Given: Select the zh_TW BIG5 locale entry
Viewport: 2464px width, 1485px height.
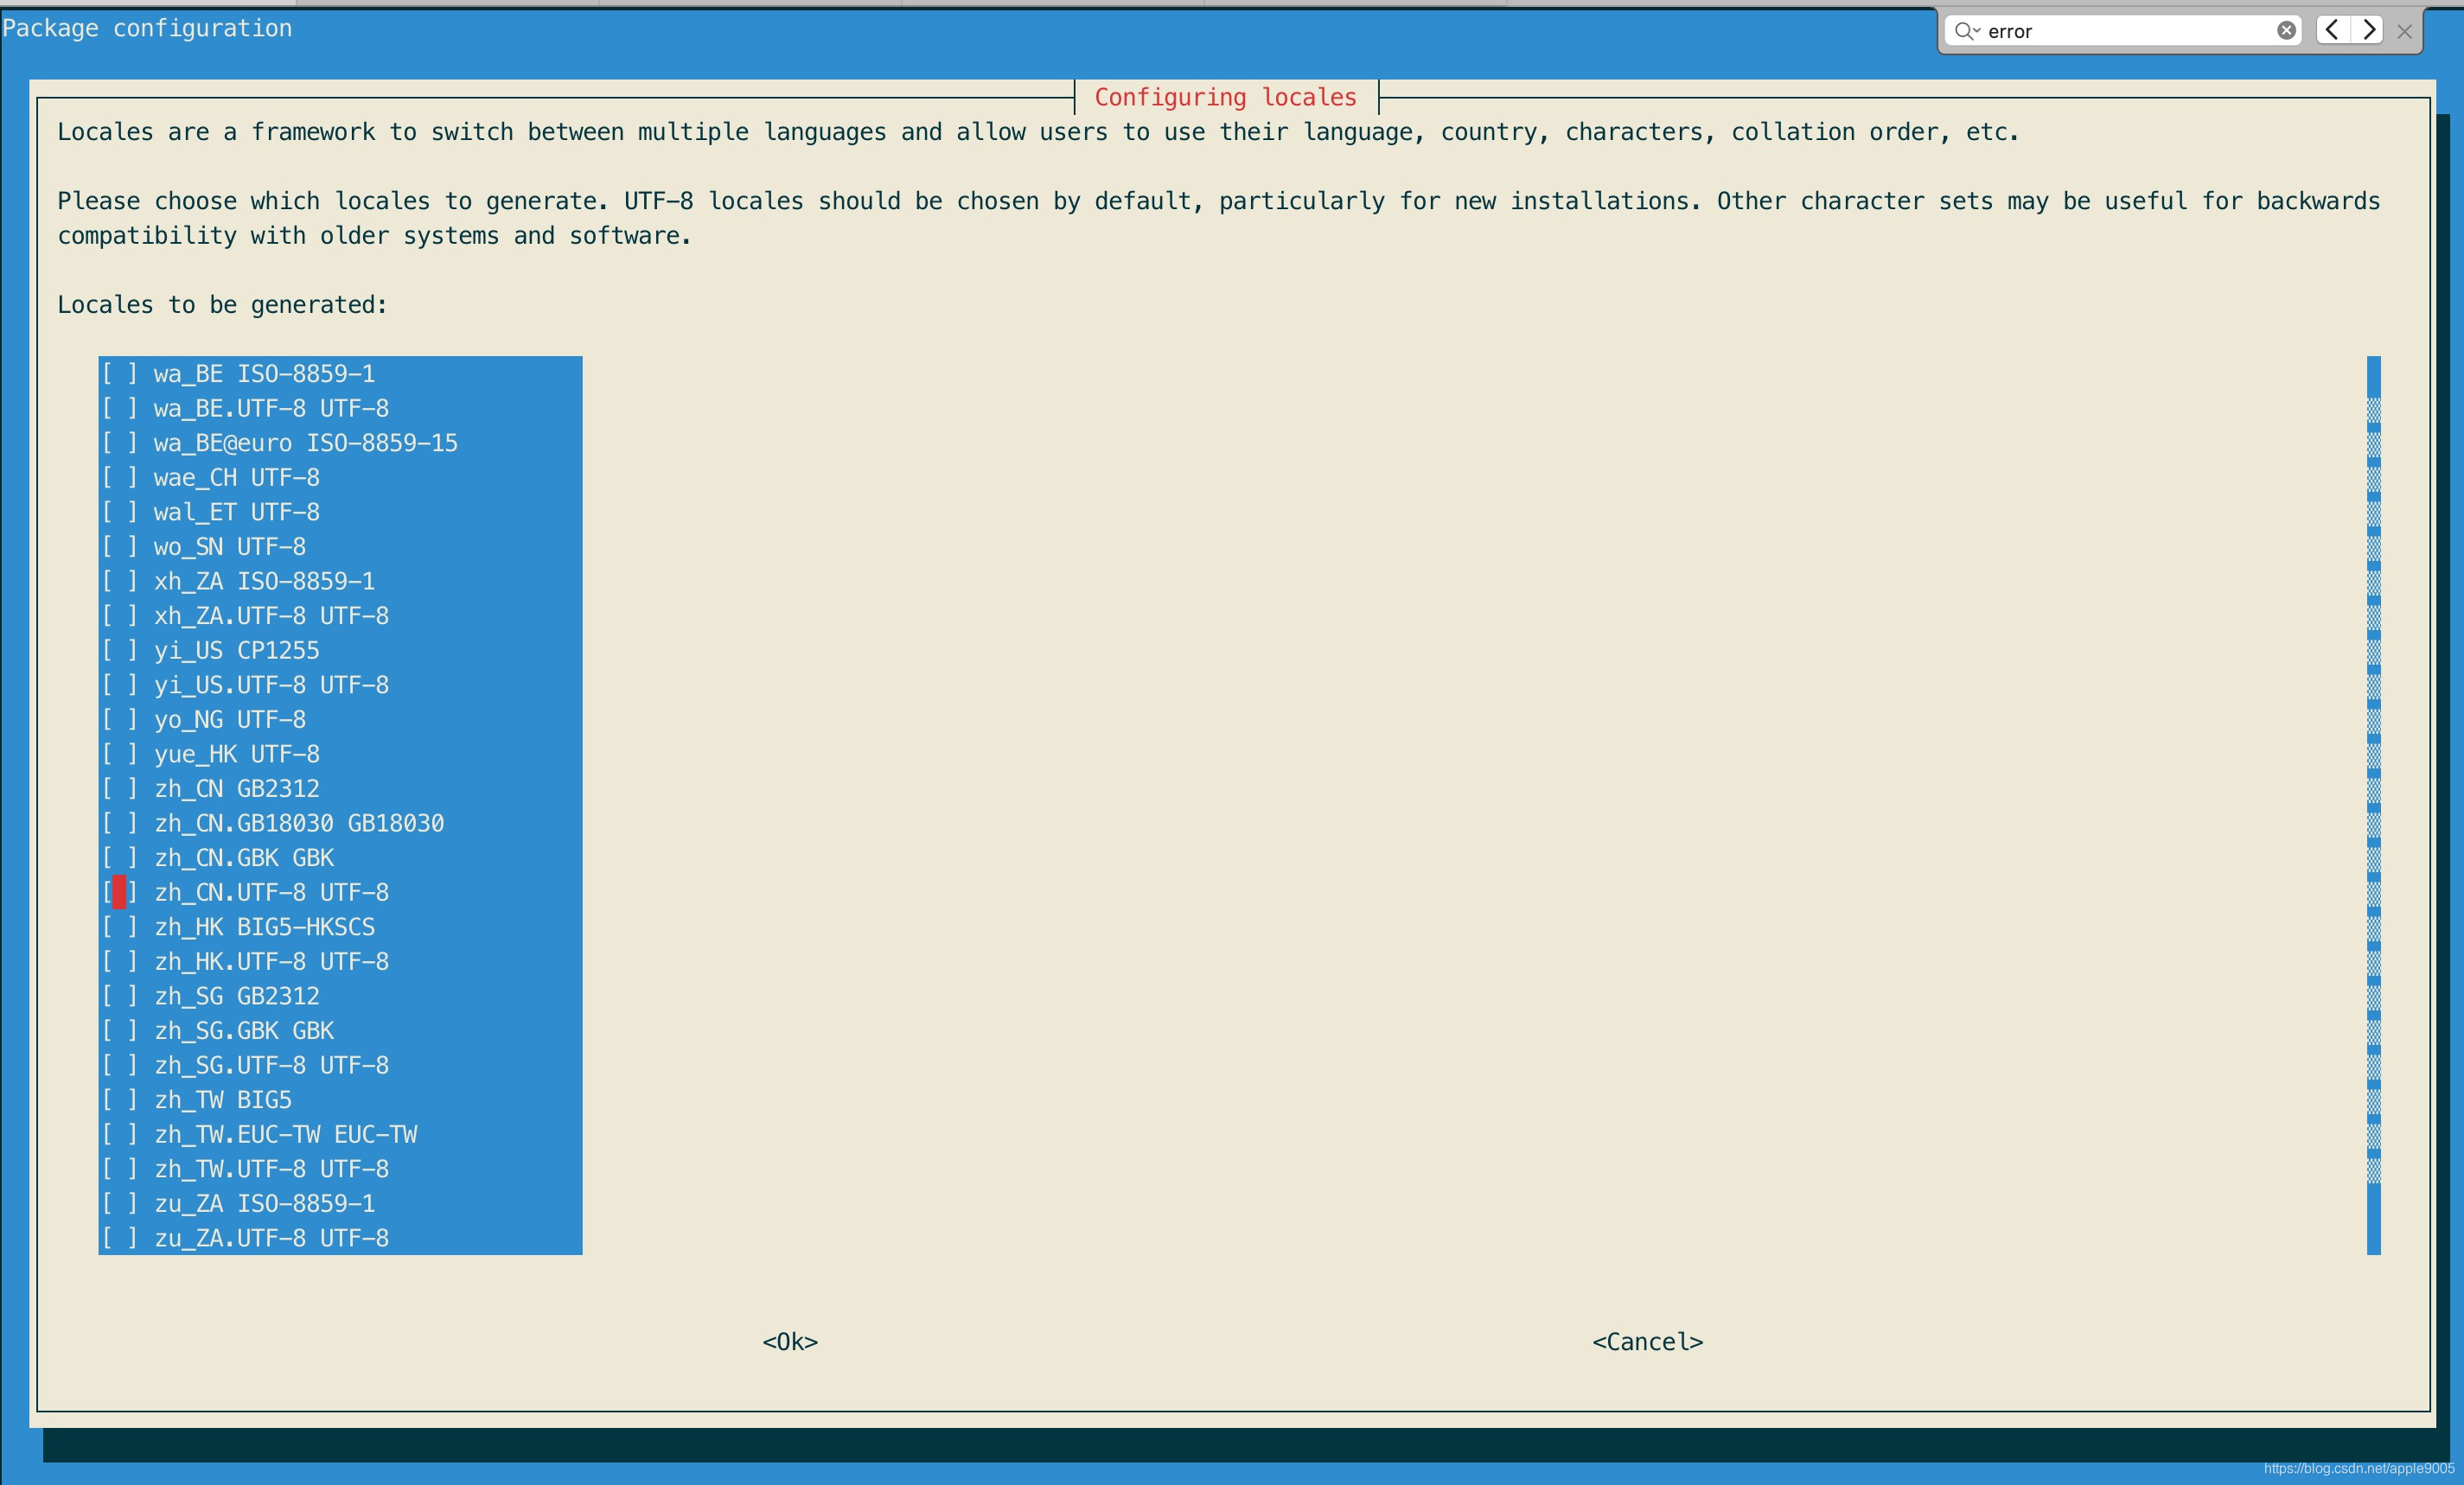Looking at the screenshot, I should 119,1100.
